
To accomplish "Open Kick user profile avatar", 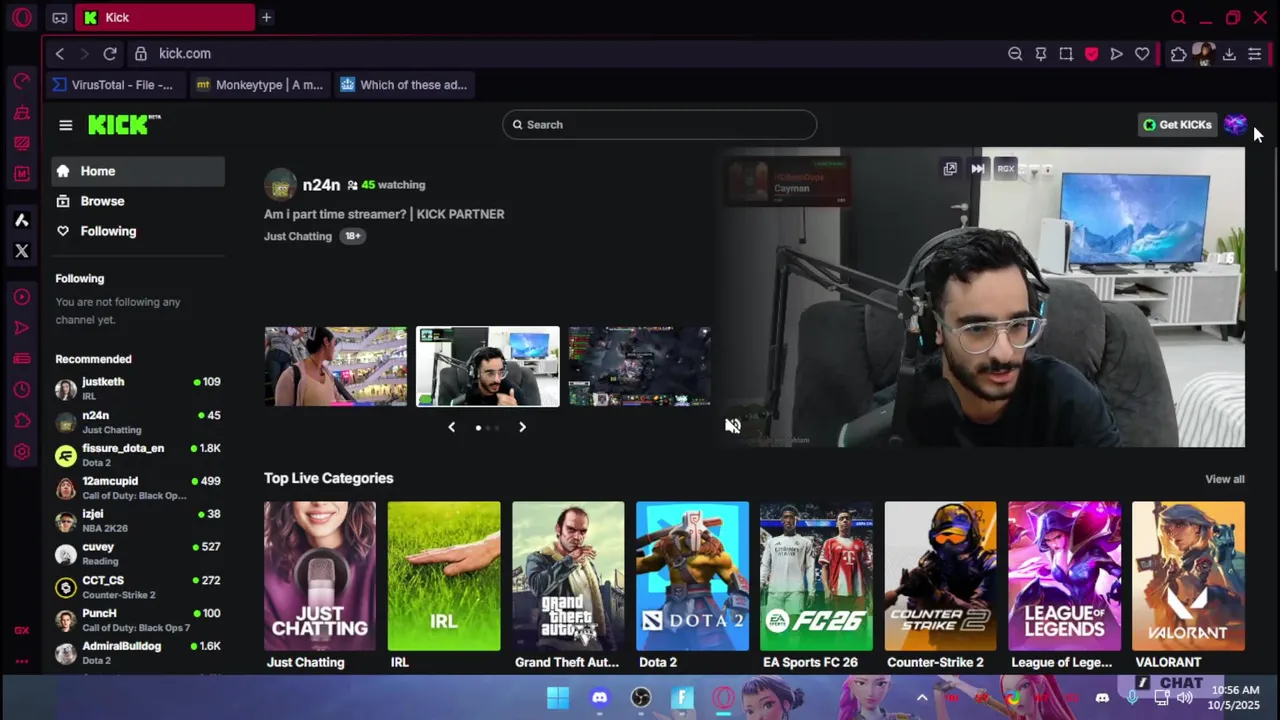I will (x=1235, y=124).
